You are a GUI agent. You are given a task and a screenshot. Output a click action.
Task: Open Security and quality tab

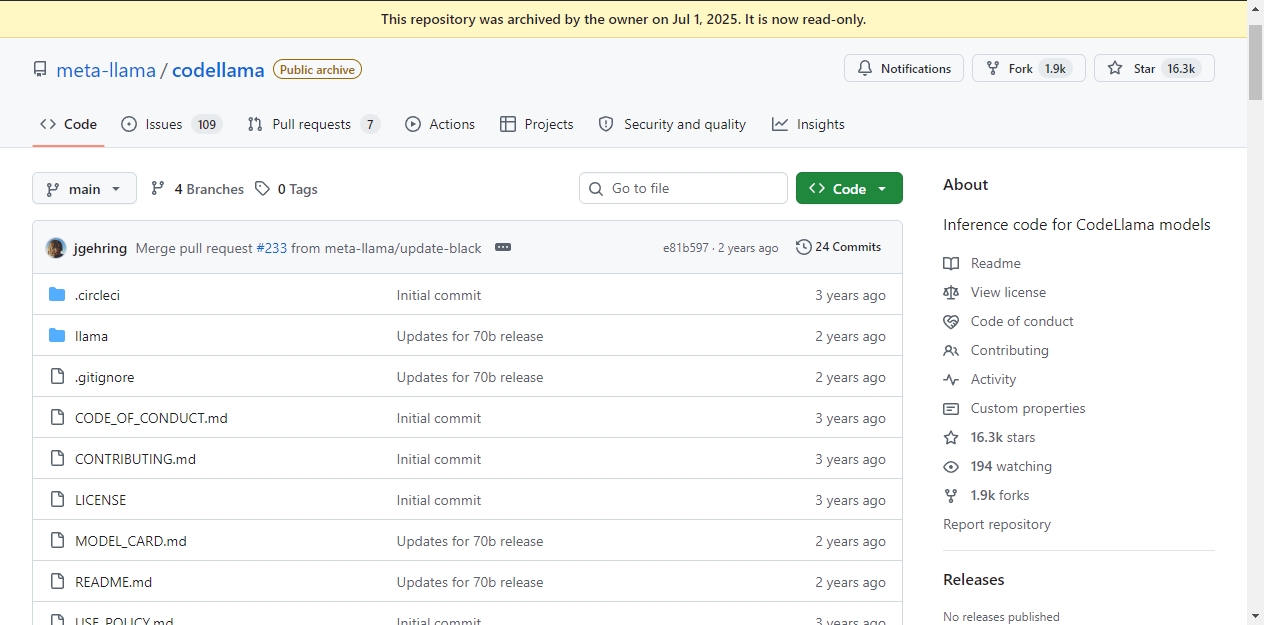(672, 124)
